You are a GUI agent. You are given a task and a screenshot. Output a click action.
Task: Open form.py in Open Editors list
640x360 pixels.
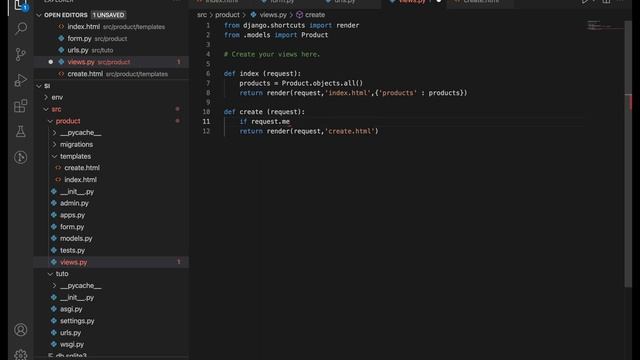[111, 38]
